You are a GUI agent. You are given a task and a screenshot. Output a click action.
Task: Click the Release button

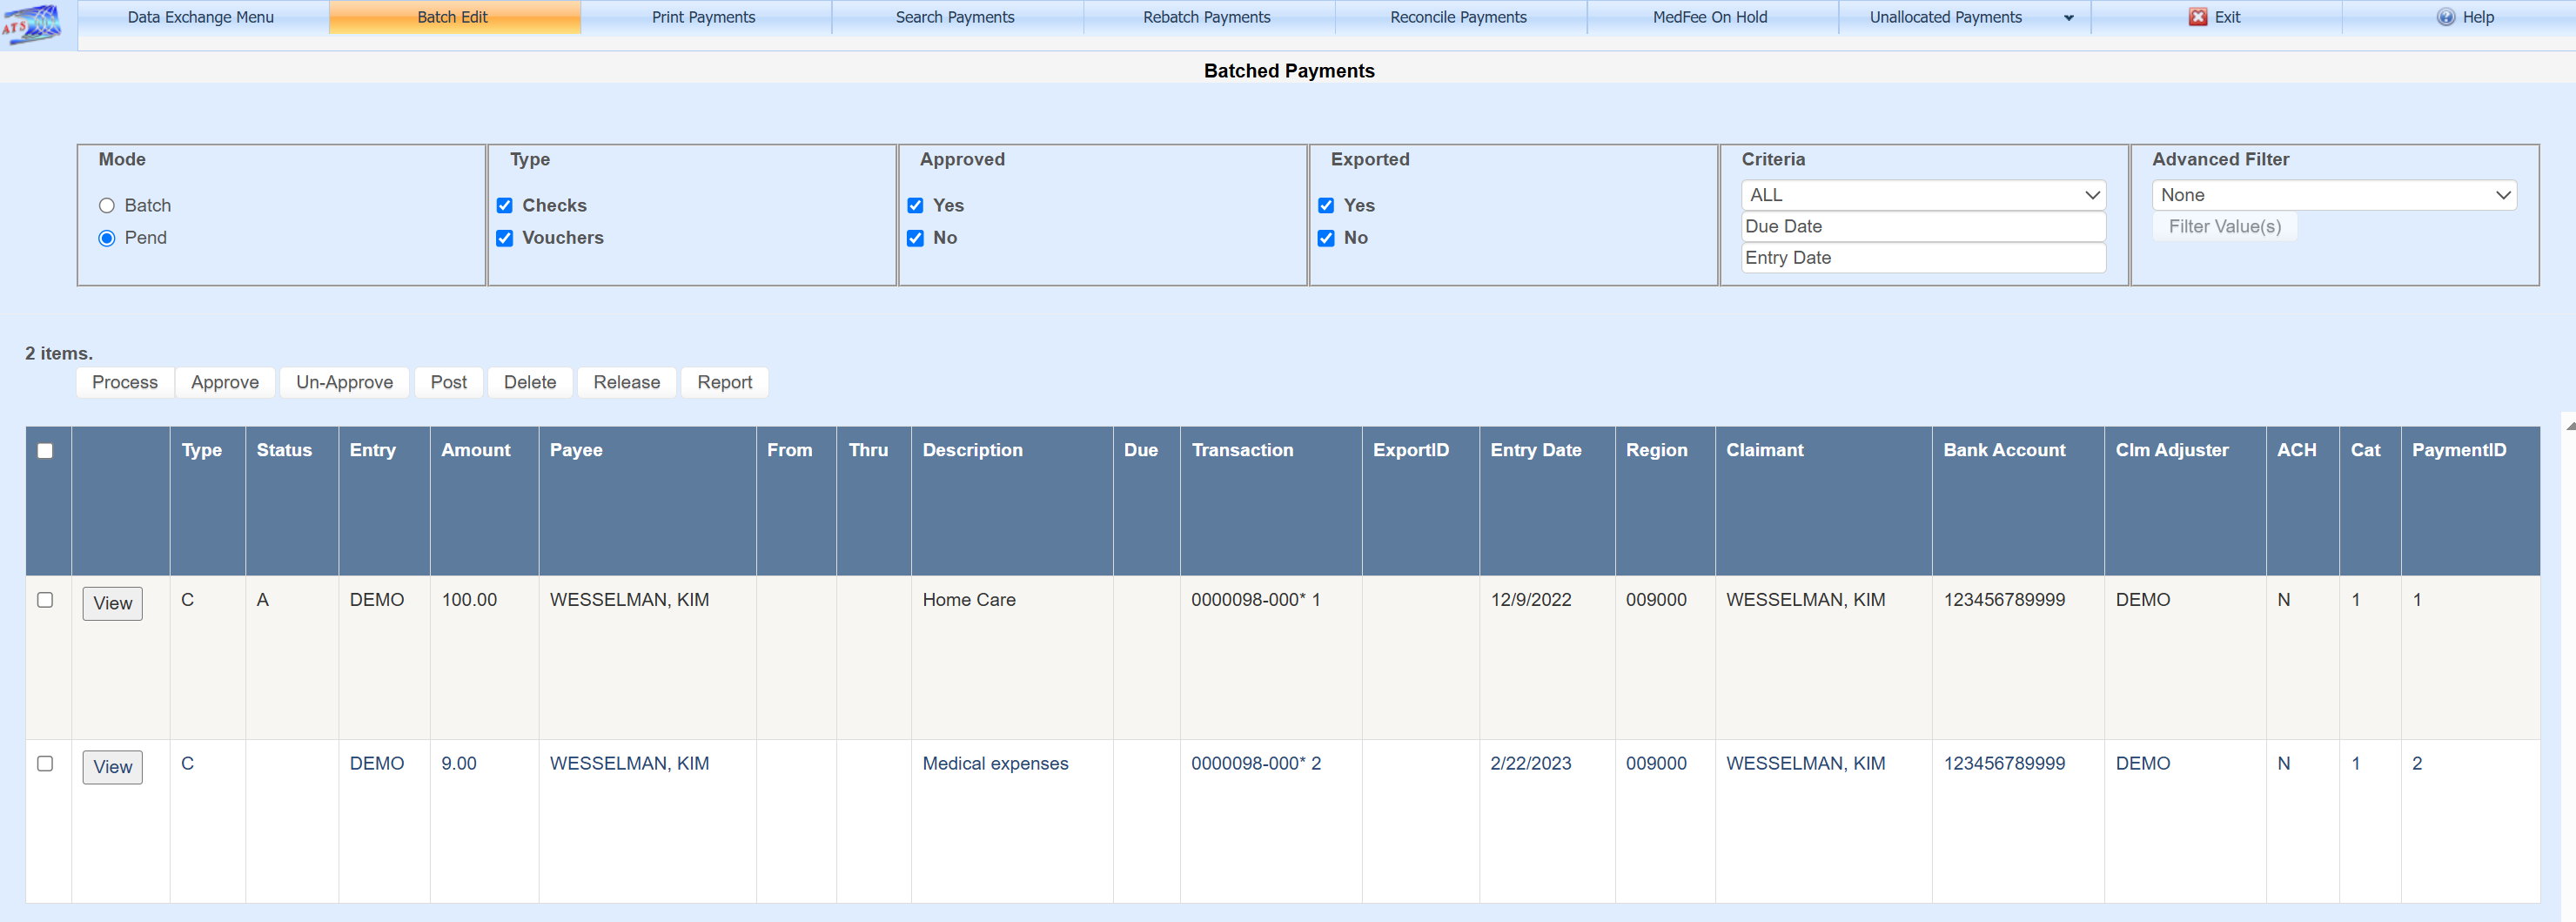point(626,382)
